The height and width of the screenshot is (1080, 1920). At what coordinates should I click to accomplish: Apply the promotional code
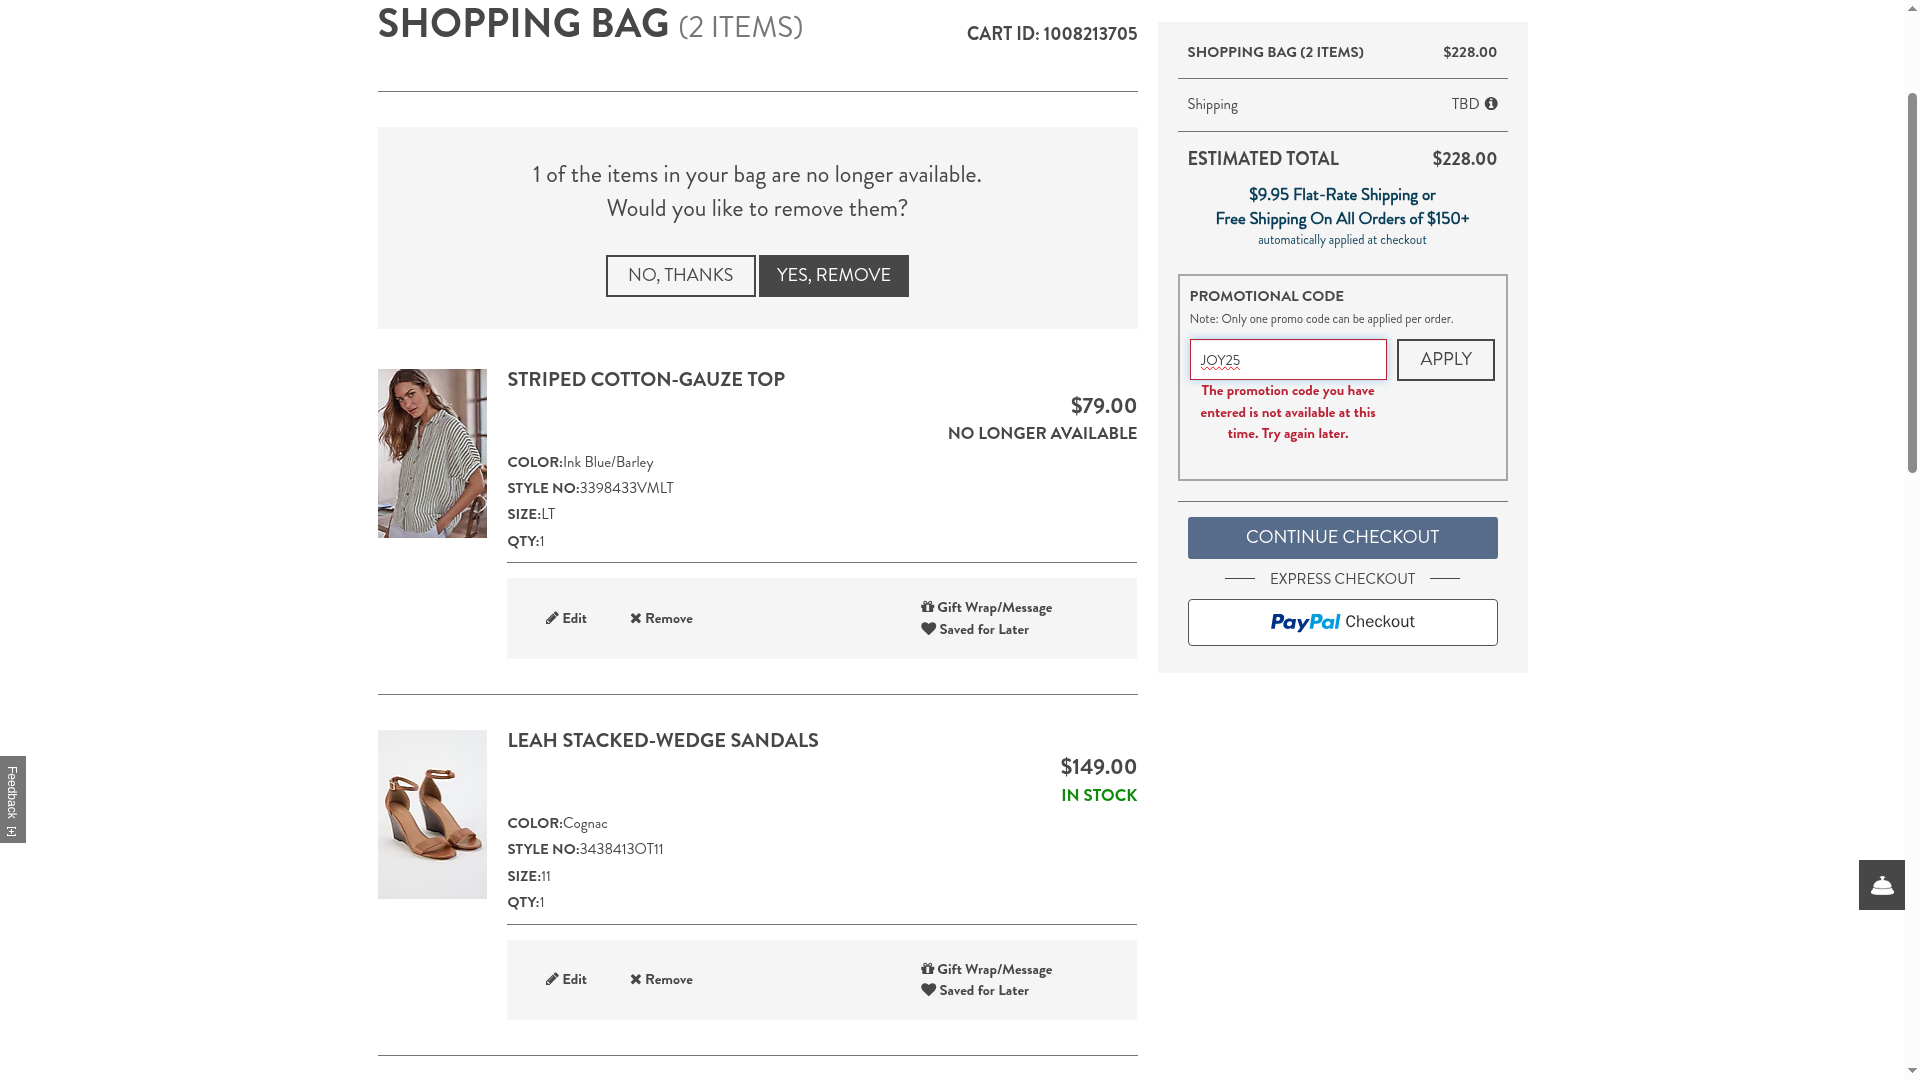pyautogui.click(x=1445, y=360)
